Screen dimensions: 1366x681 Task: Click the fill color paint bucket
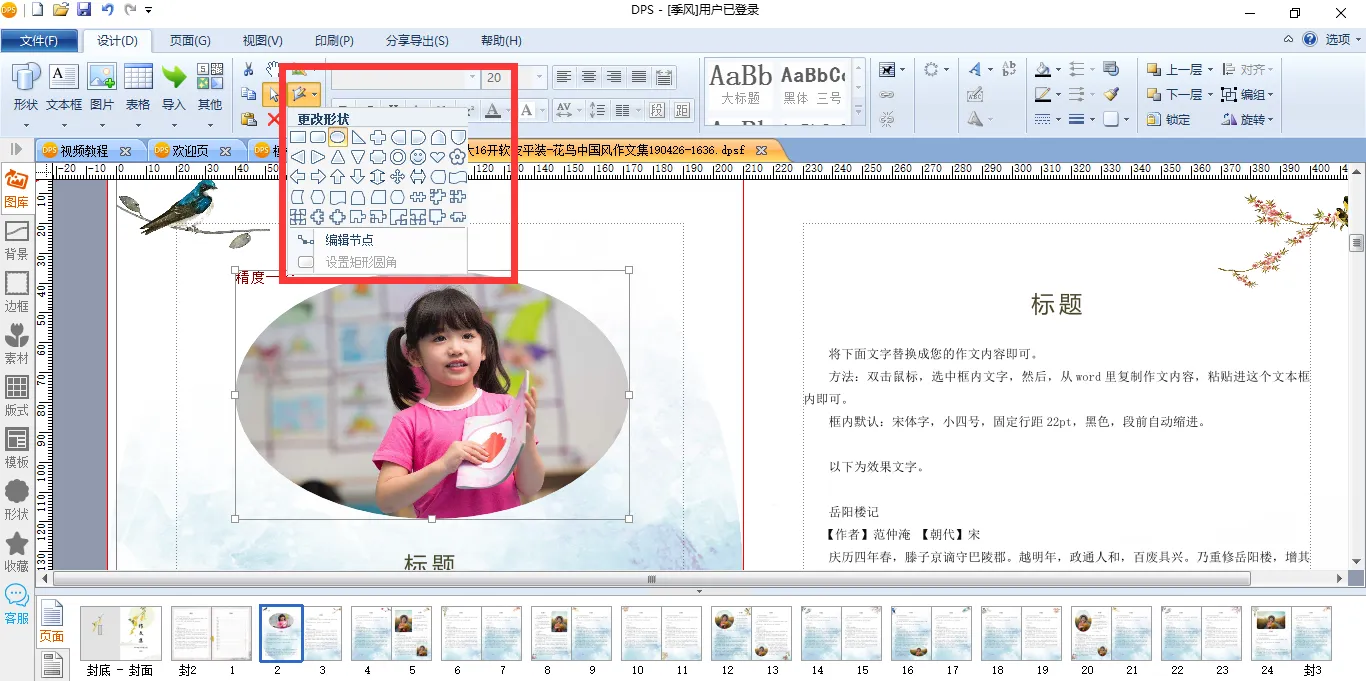(x=1043, y=70)
